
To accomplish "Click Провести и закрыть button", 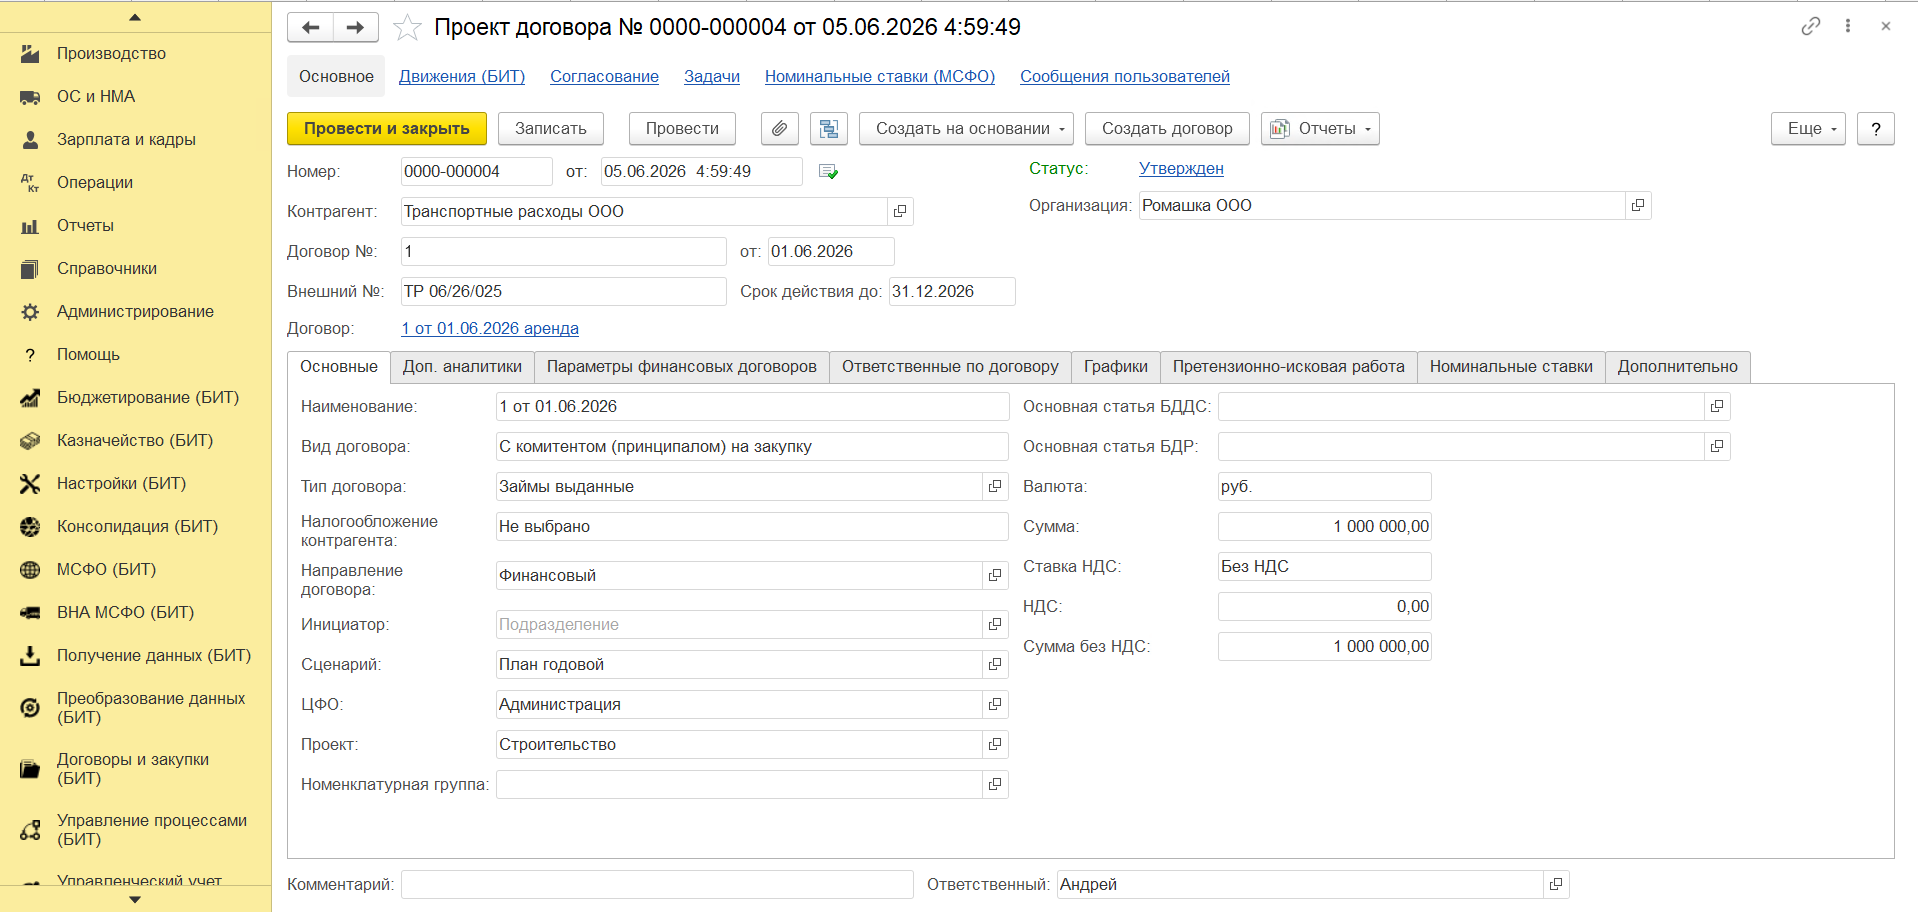I will 387,128.
